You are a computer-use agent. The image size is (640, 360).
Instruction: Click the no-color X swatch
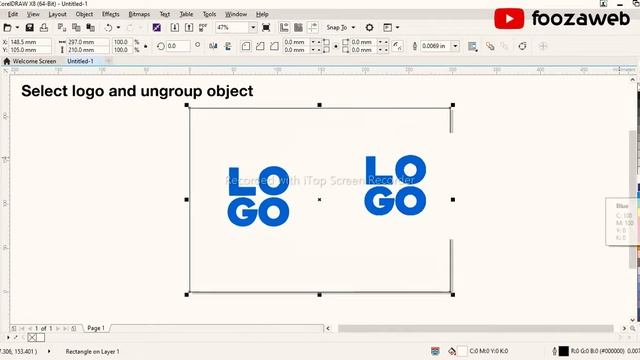(x=32, y=337)
